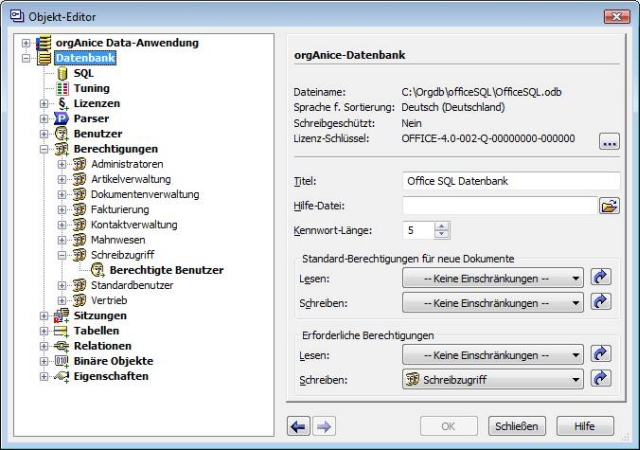Expand the Parser node

coord(44,119)
